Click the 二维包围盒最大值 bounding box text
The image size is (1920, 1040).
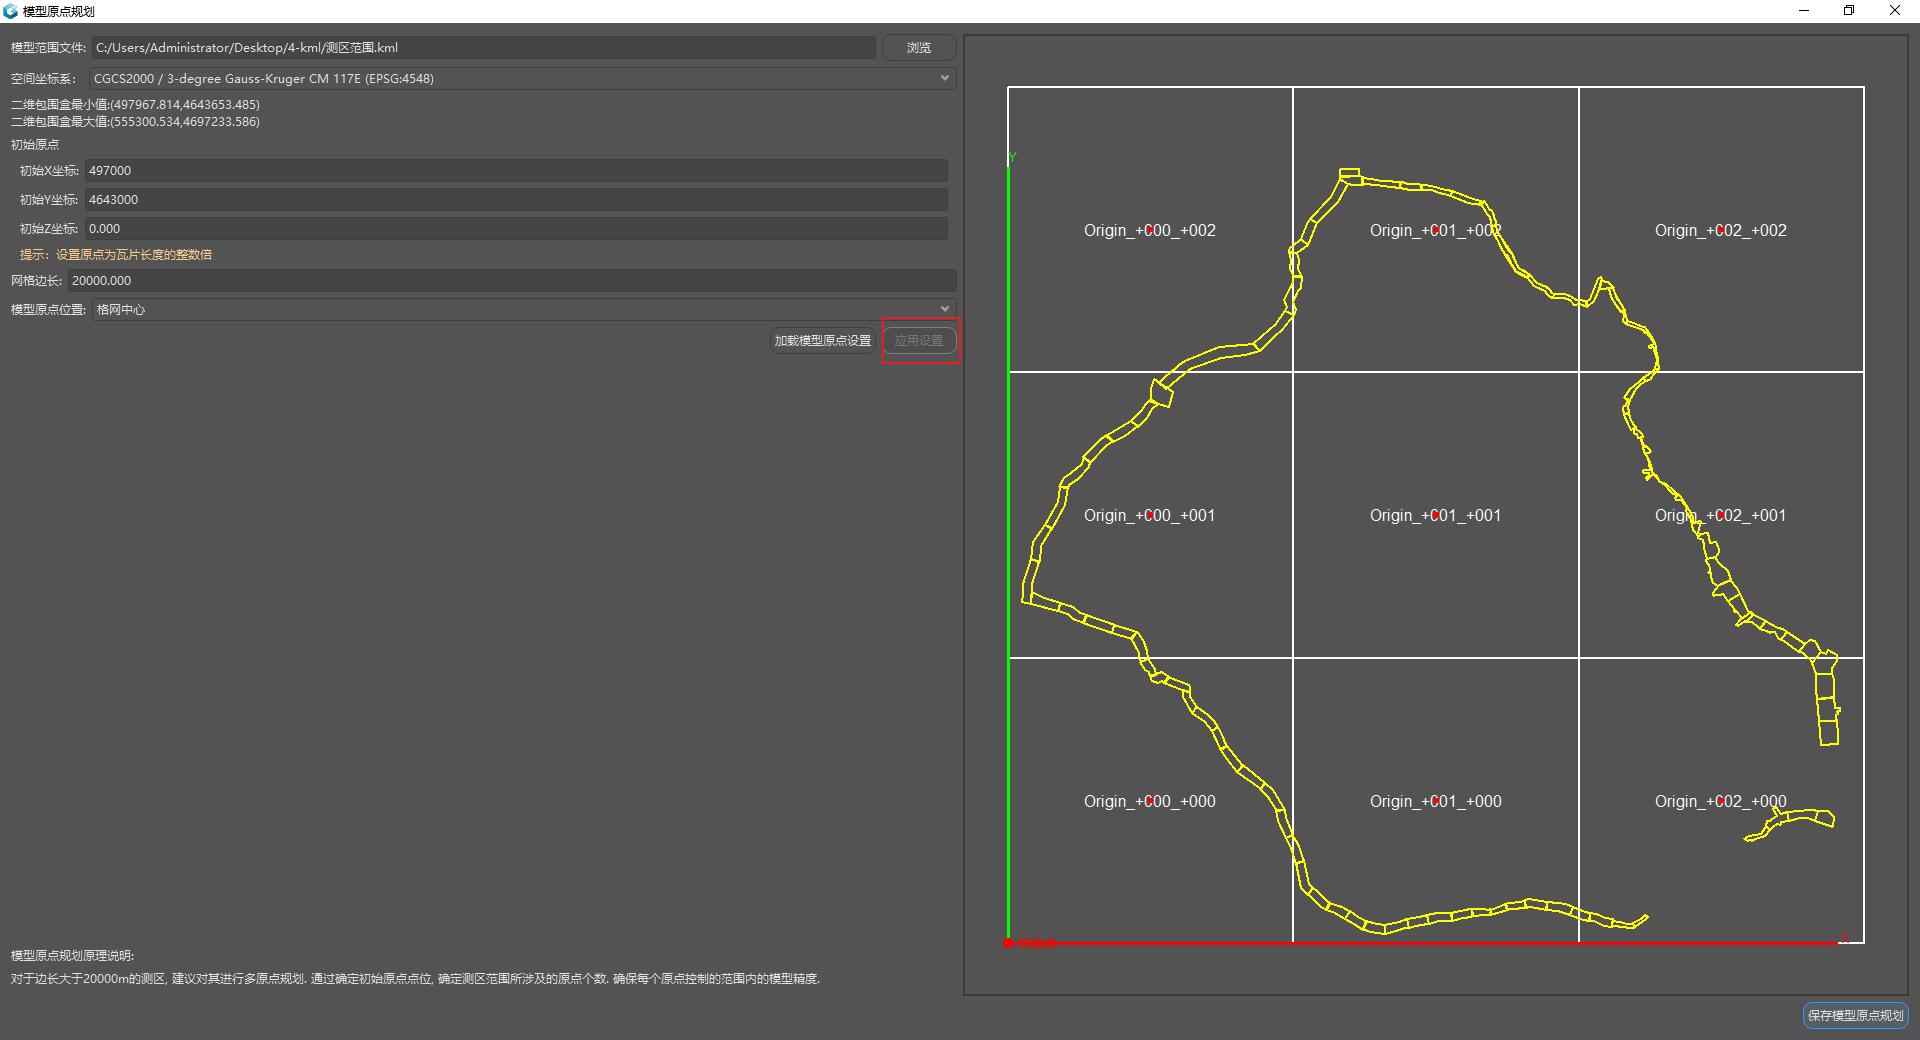tap(135, 122)
